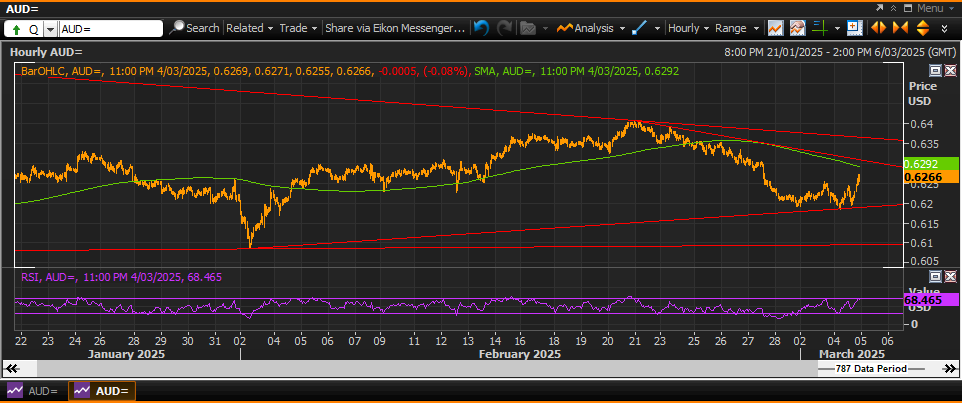The height and width of the screenshot is (403, 962).
Task: Click the orange 0.6266 last price tag
Action: pyautogui.click(x=930, y=177)
